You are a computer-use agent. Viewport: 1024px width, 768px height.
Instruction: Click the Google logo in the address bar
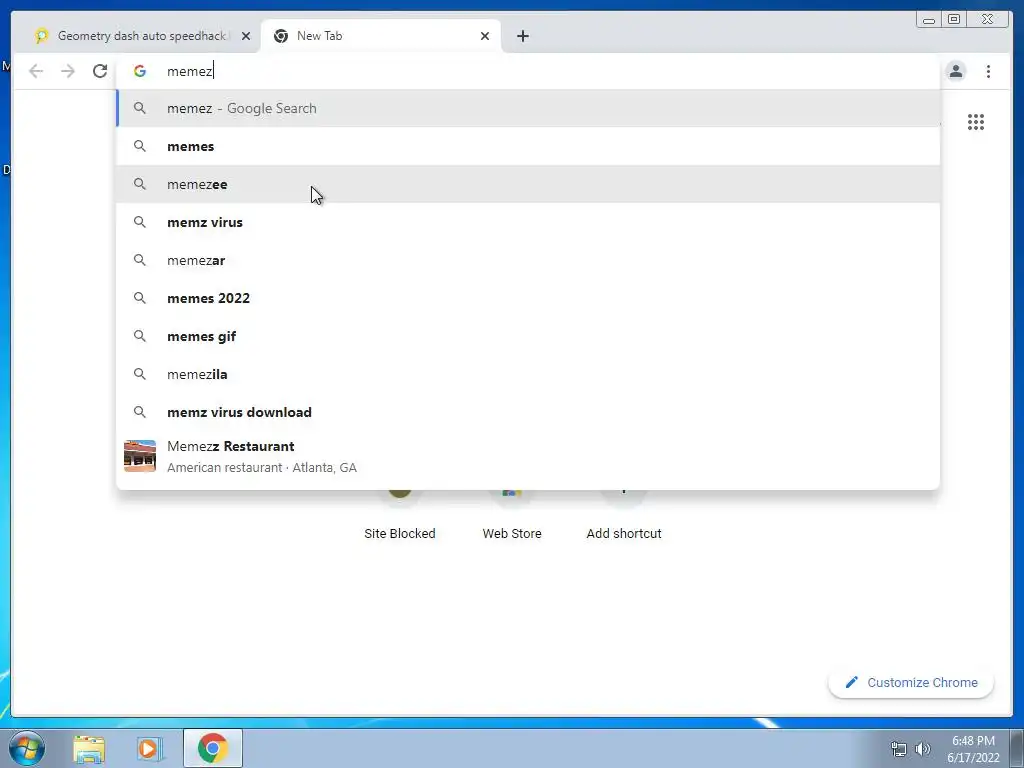[x=140, y=71]
